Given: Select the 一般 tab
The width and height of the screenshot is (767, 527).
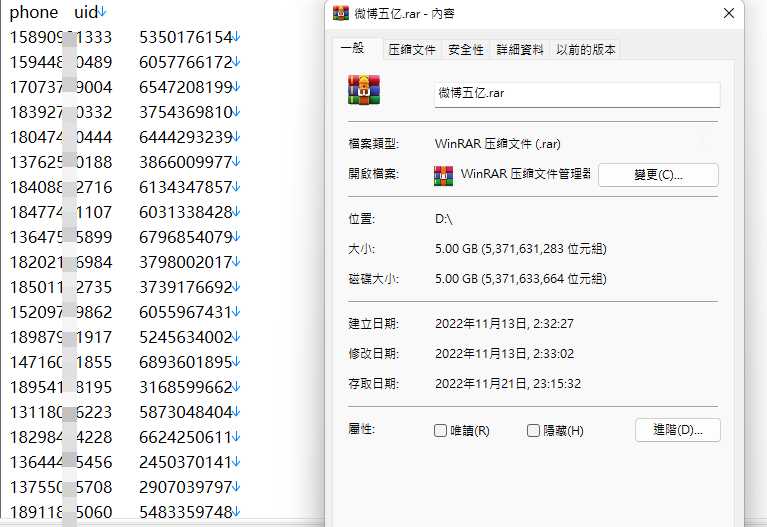Looking at the screenshot, I should coord(353,48).
